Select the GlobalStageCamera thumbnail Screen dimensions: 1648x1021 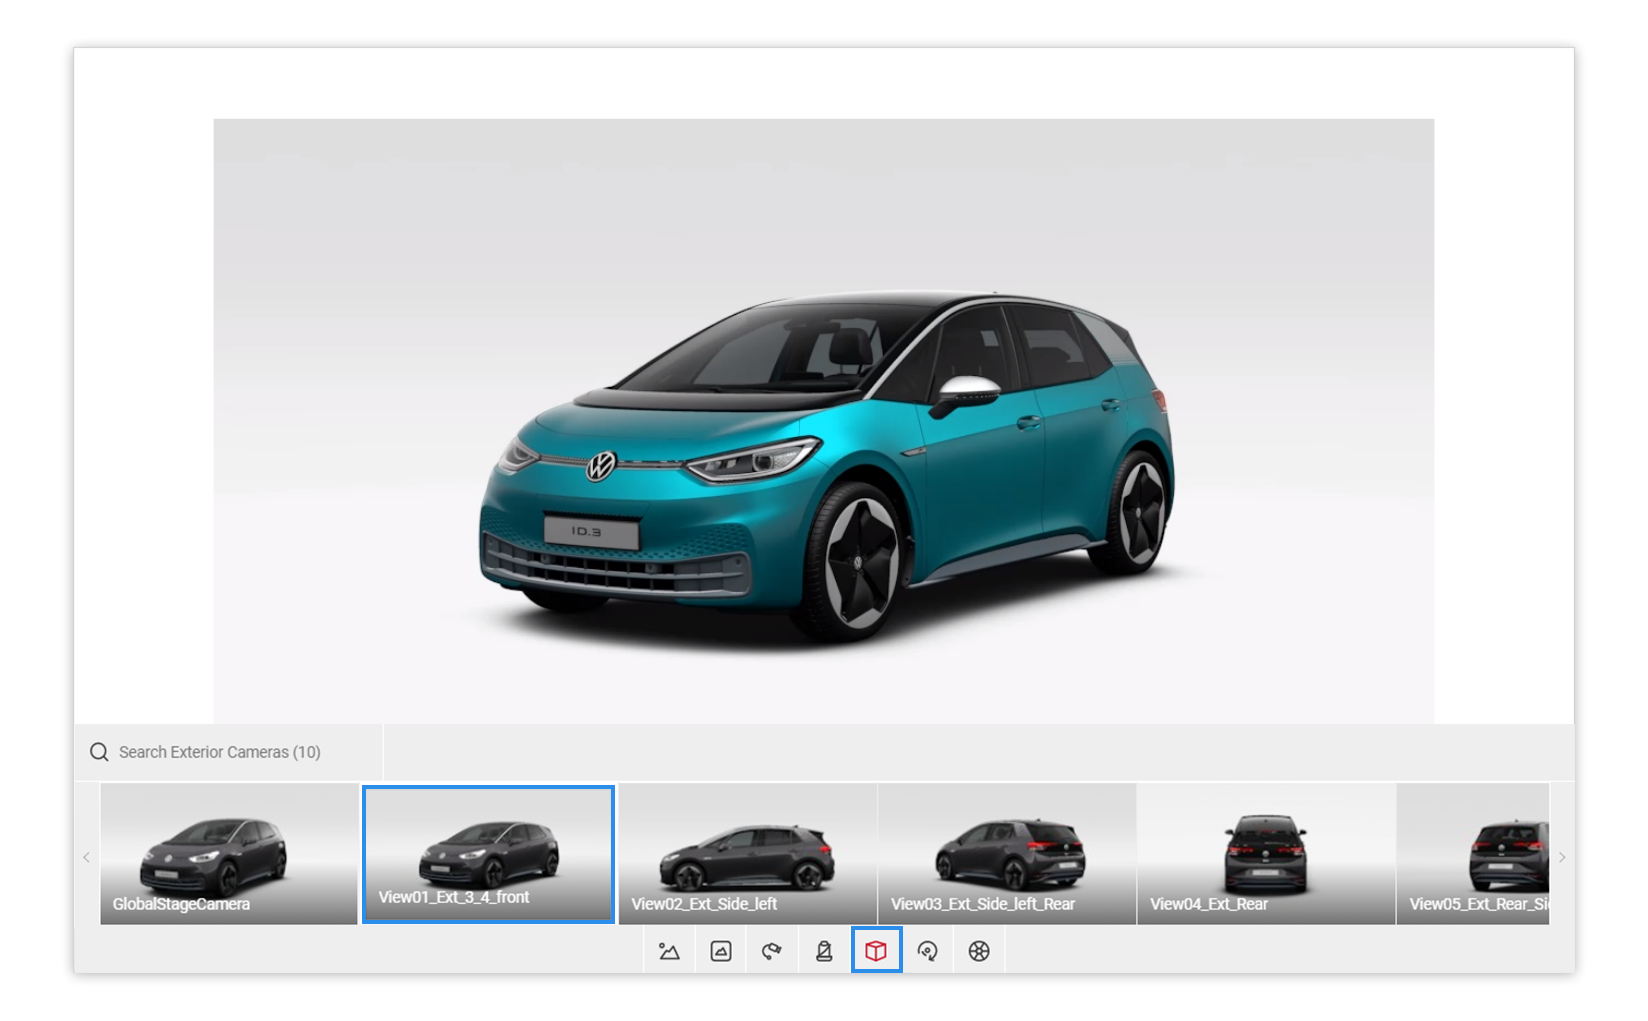coord(229,854)
